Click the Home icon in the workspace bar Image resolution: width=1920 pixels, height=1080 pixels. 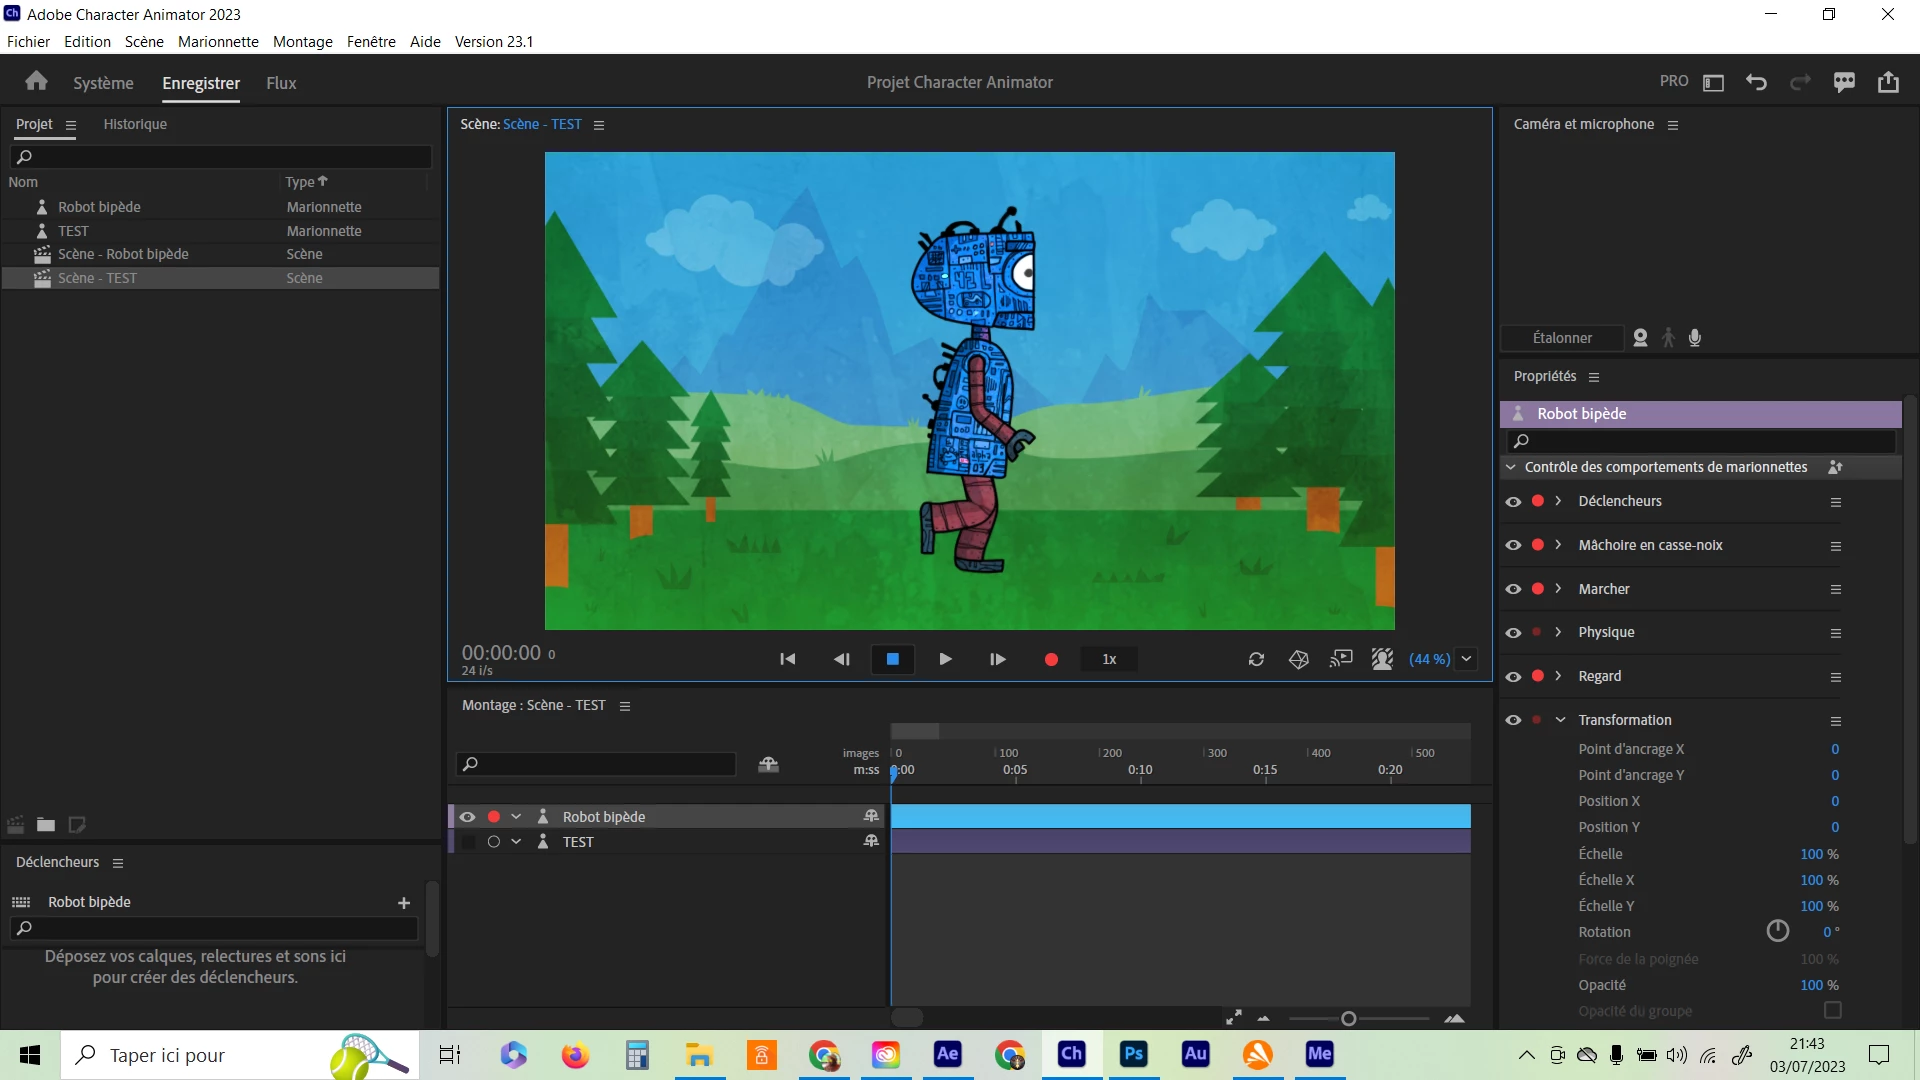(x=36, y=81)
